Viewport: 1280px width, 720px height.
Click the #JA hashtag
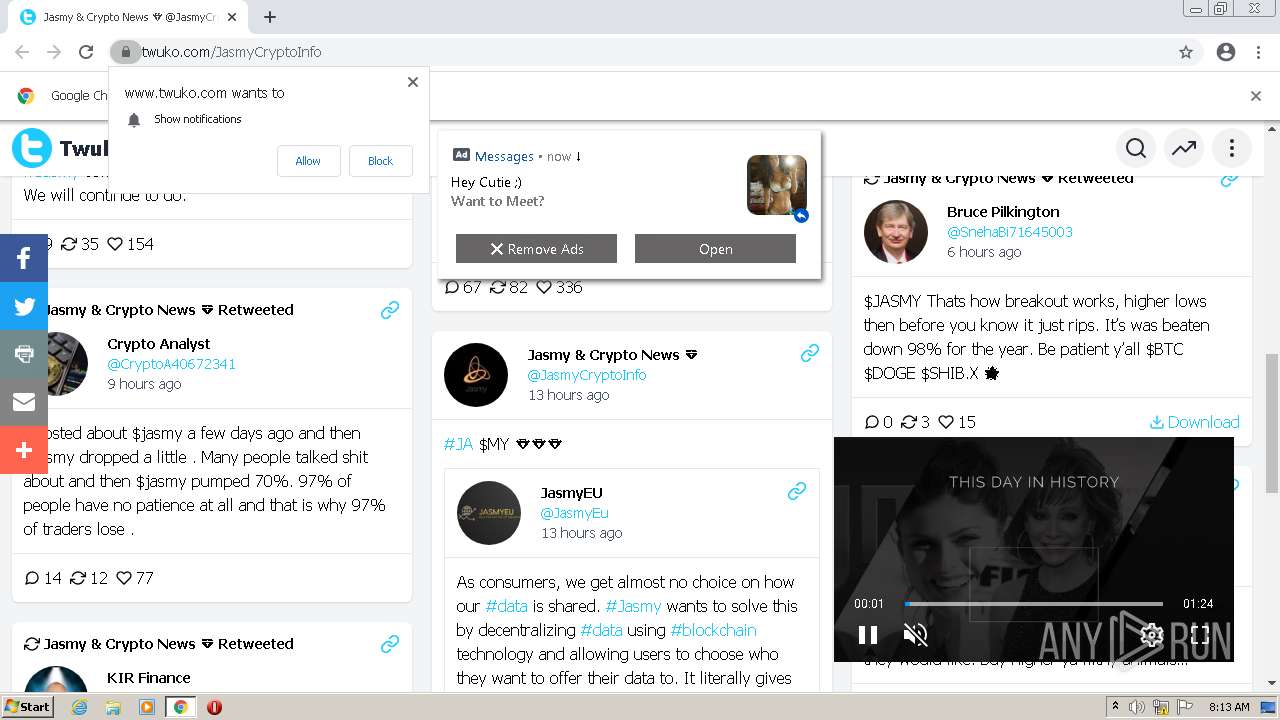pyautogui.click(x=458, y=444)
